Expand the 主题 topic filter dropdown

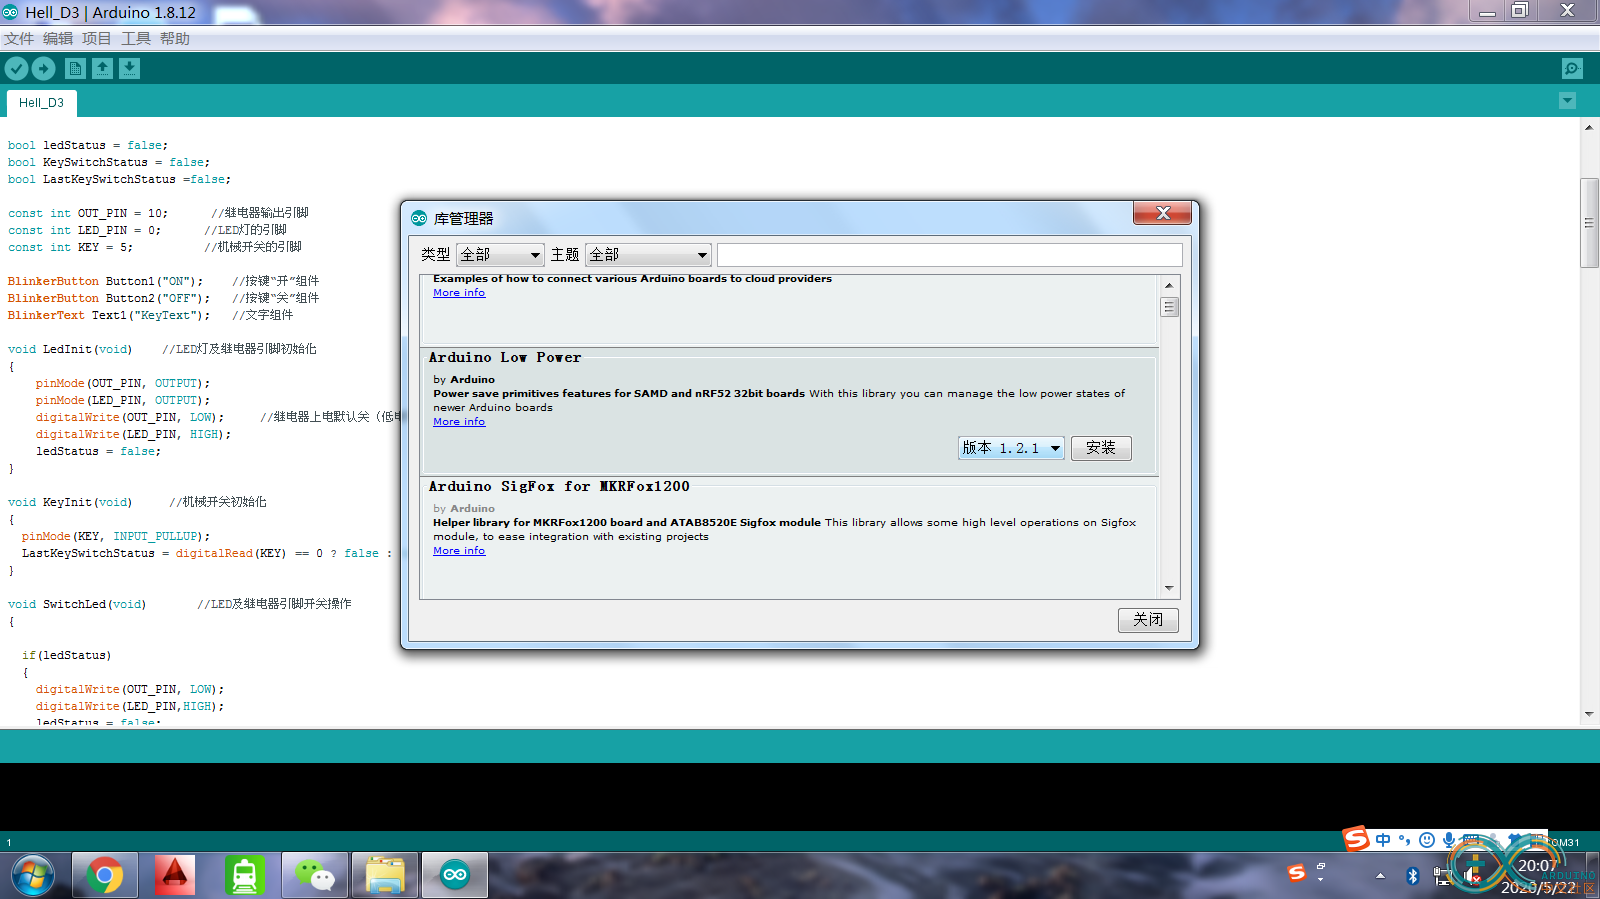[648, 255]
